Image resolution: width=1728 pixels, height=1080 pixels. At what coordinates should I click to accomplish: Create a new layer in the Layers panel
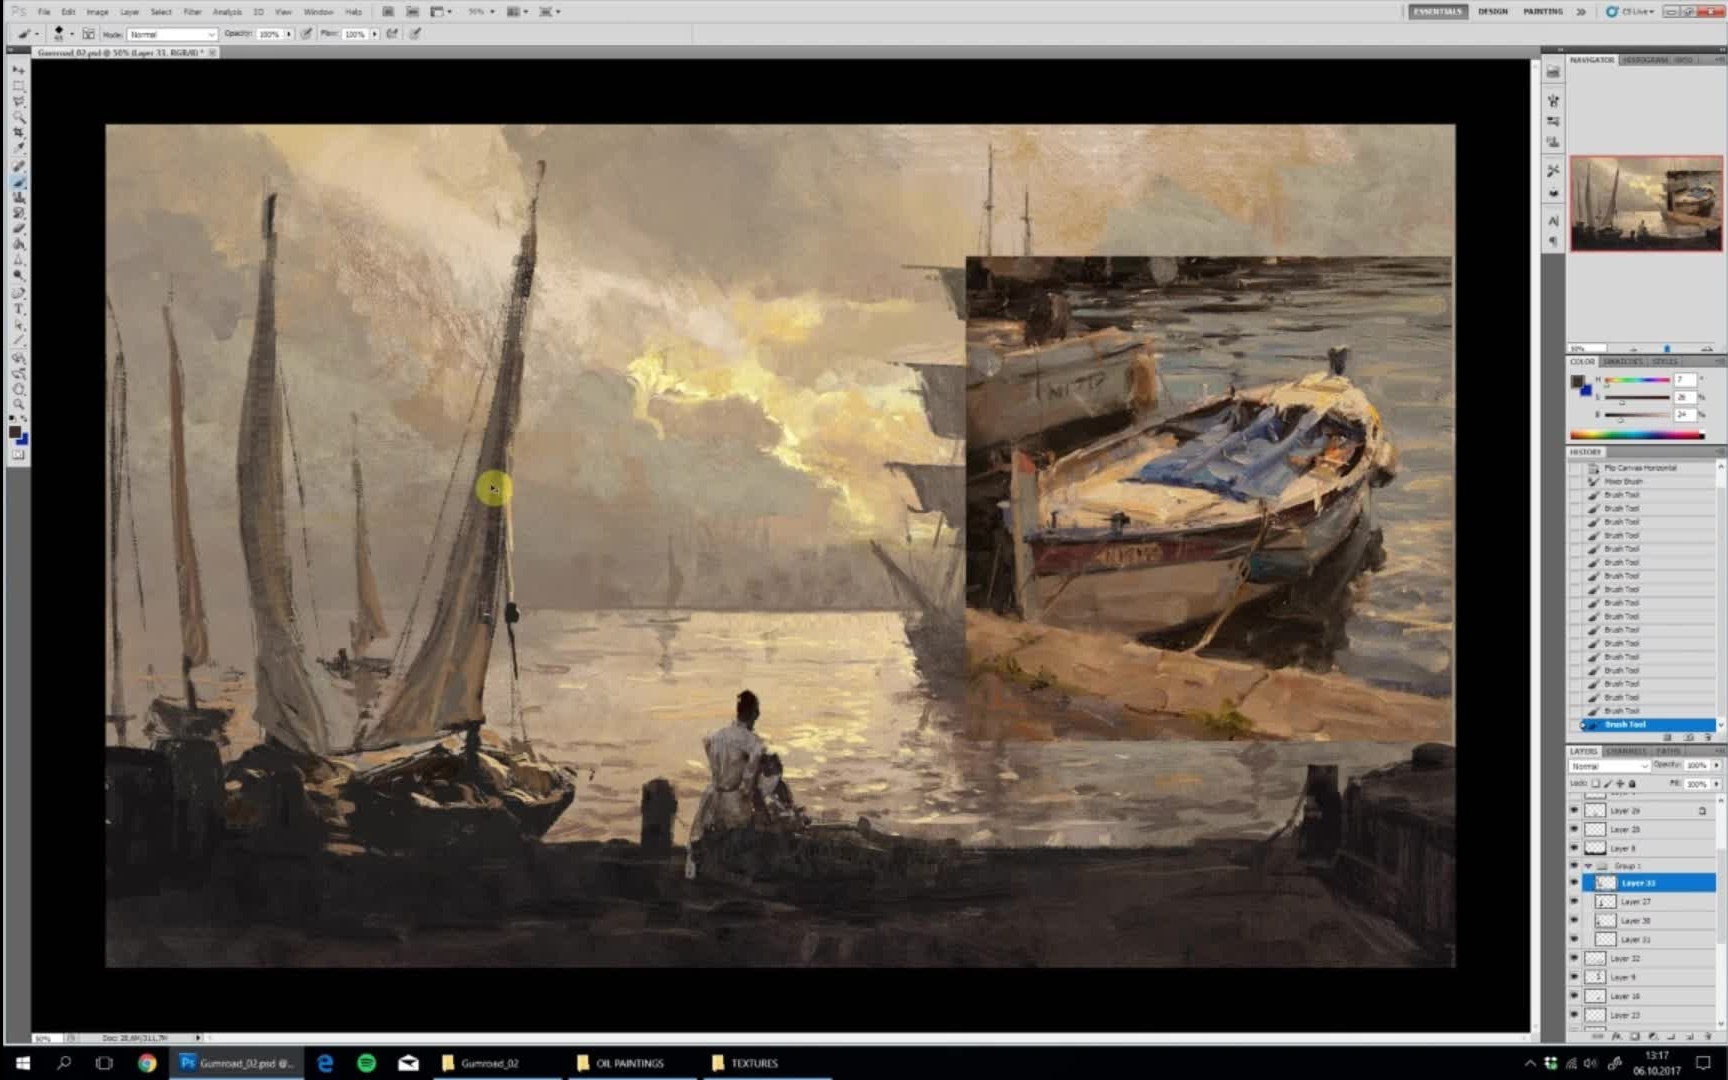[x=1691, y=1037]
